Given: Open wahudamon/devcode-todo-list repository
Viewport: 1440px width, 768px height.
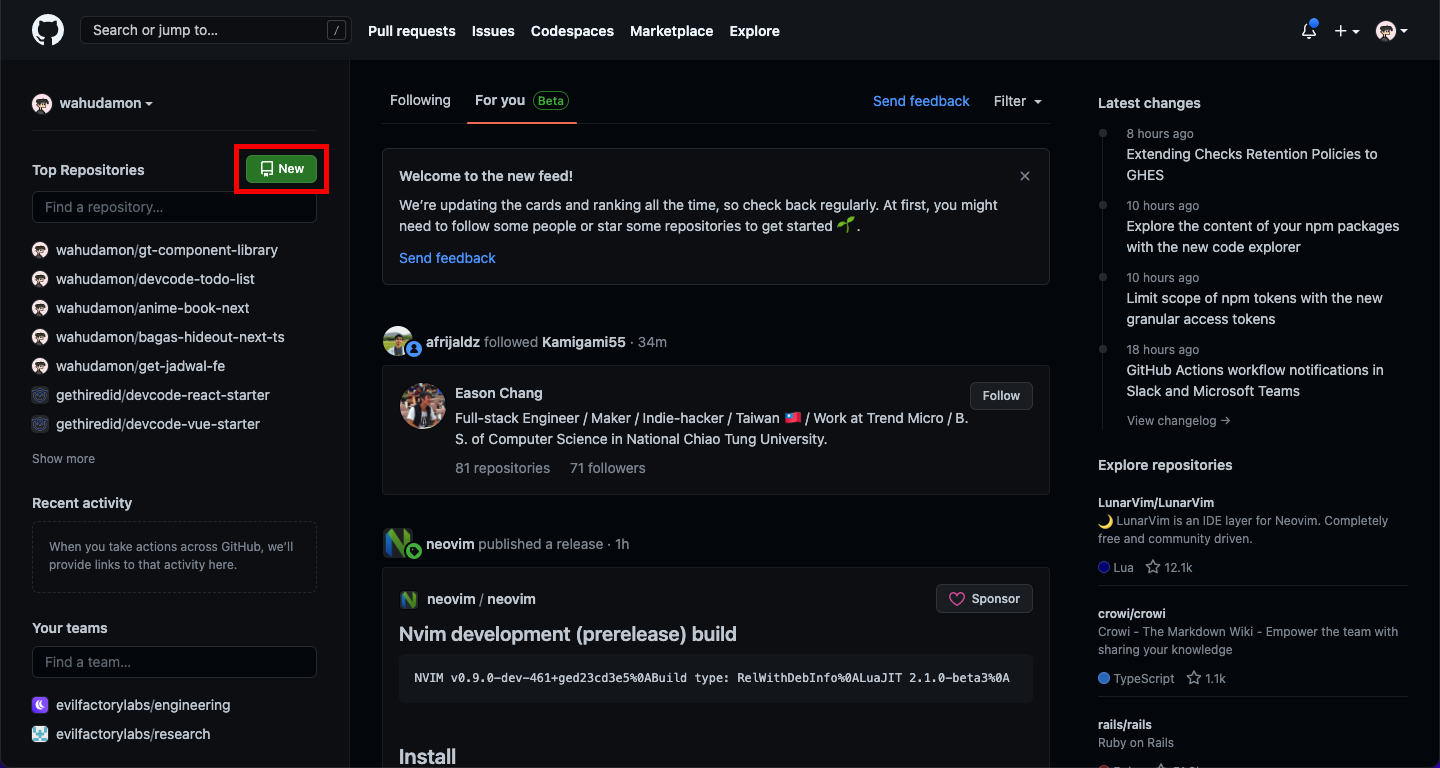Looking at the screenshot, I should click(x=155, y=279).
